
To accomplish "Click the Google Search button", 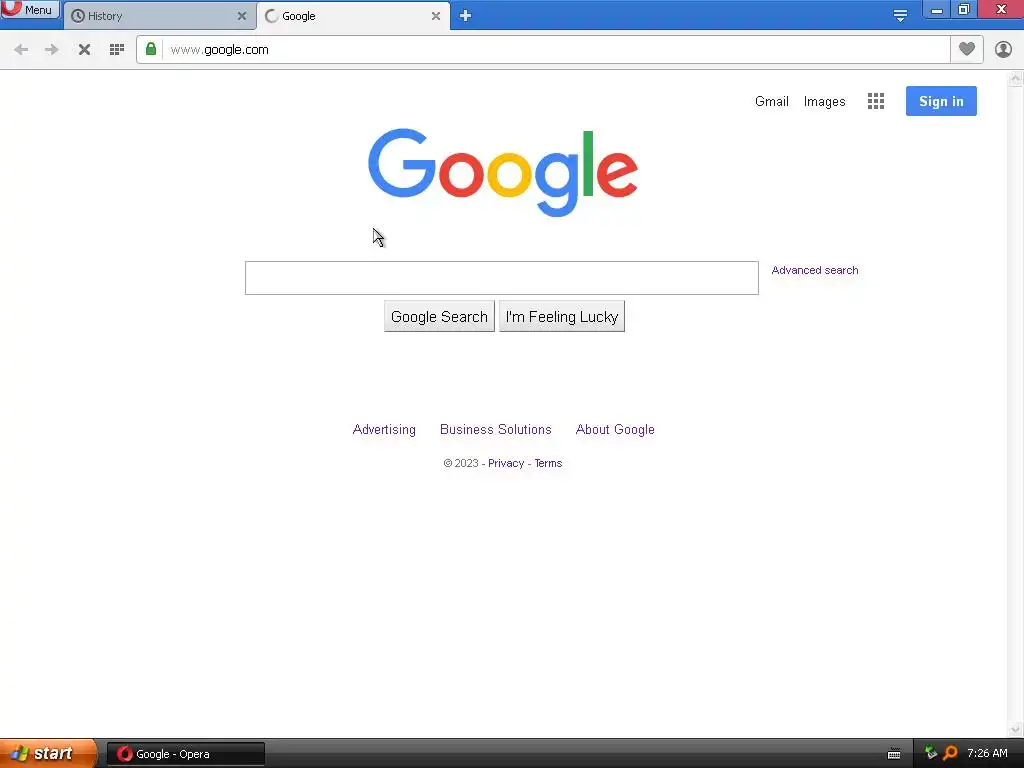I will pyautogui.click(x=439, y=317).
